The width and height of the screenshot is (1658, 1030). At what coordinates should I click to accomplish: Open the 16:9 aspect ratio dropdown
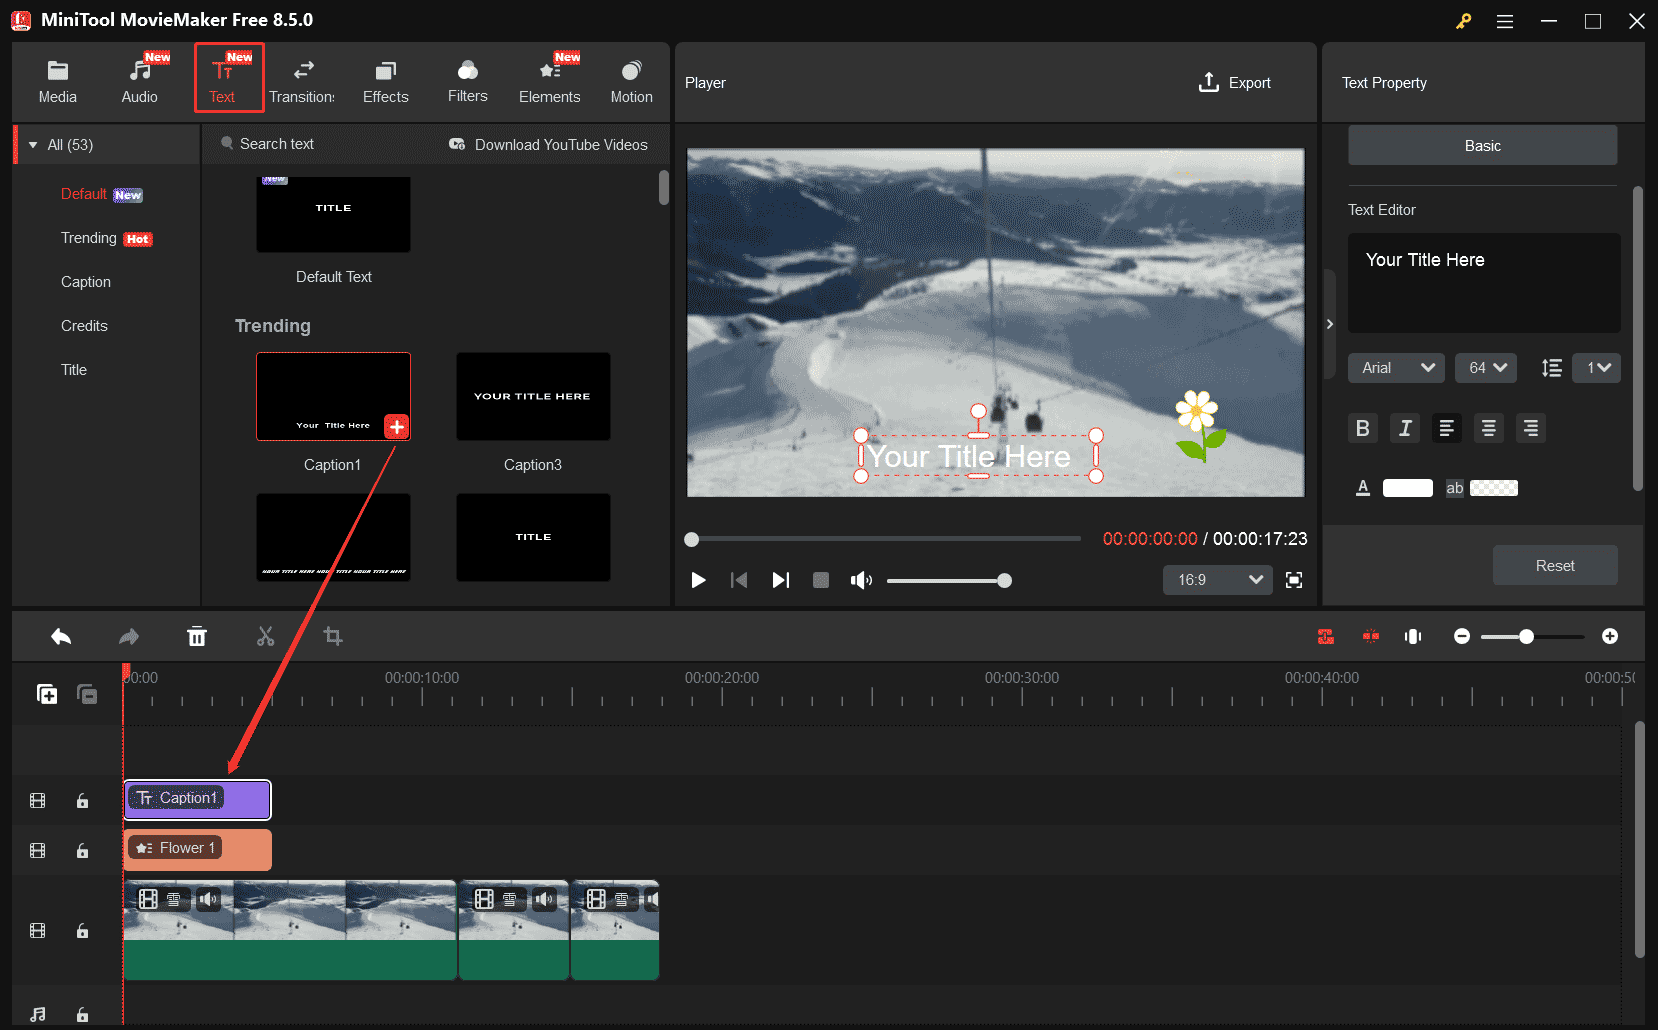(1217, 580)
